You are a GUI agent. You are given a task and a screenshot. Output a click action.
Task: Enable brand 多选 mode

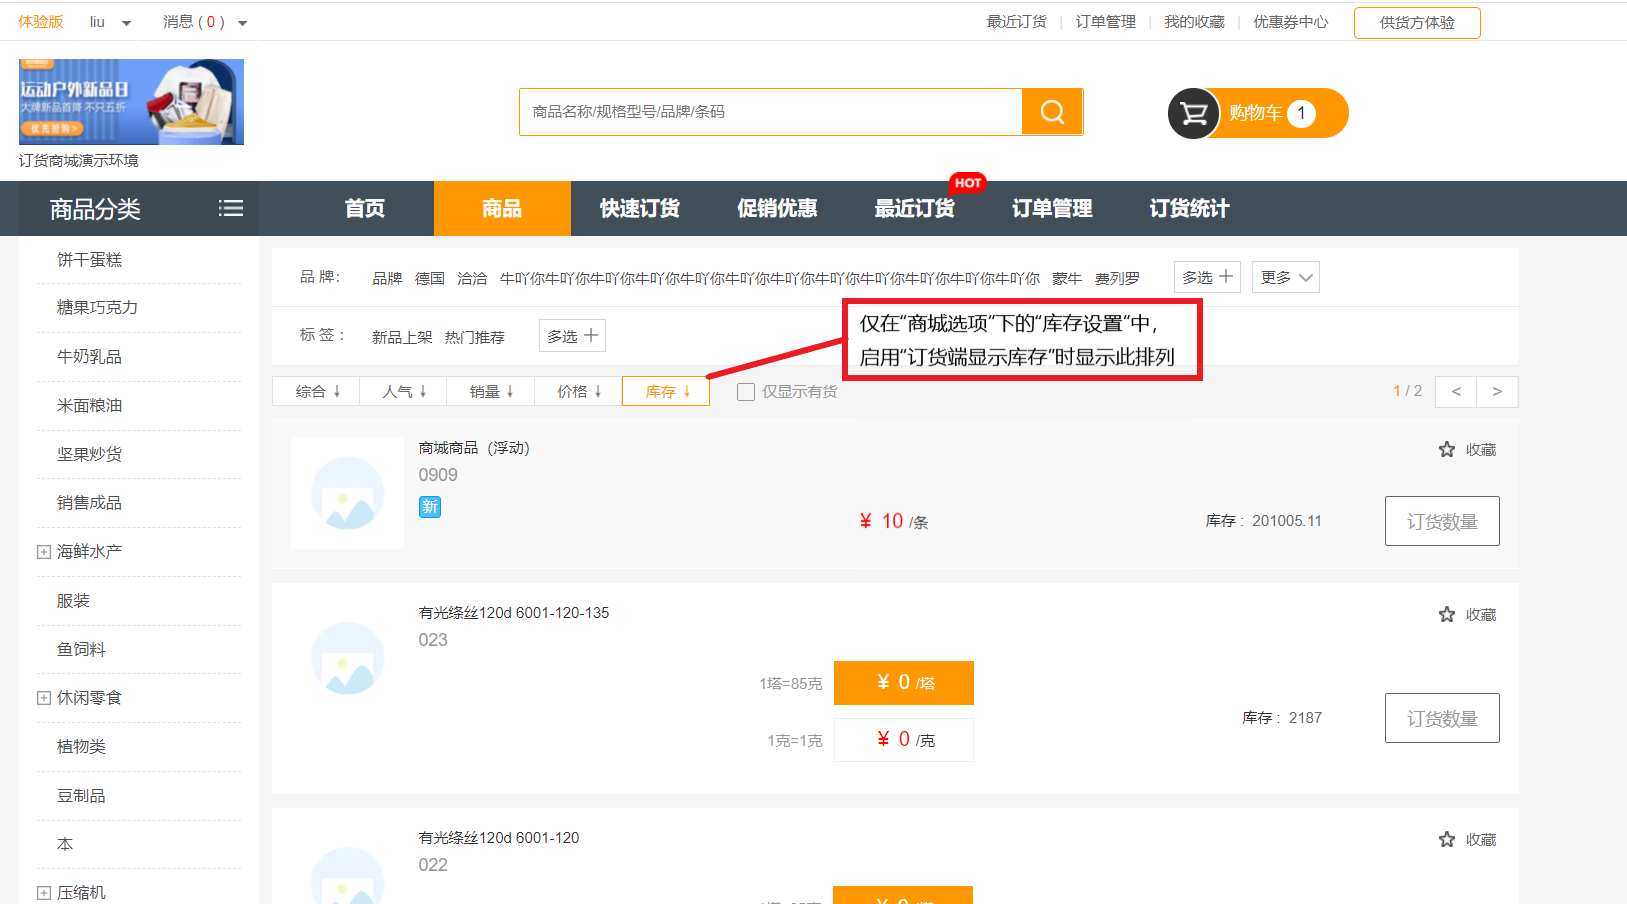[x=1207, y=277]
